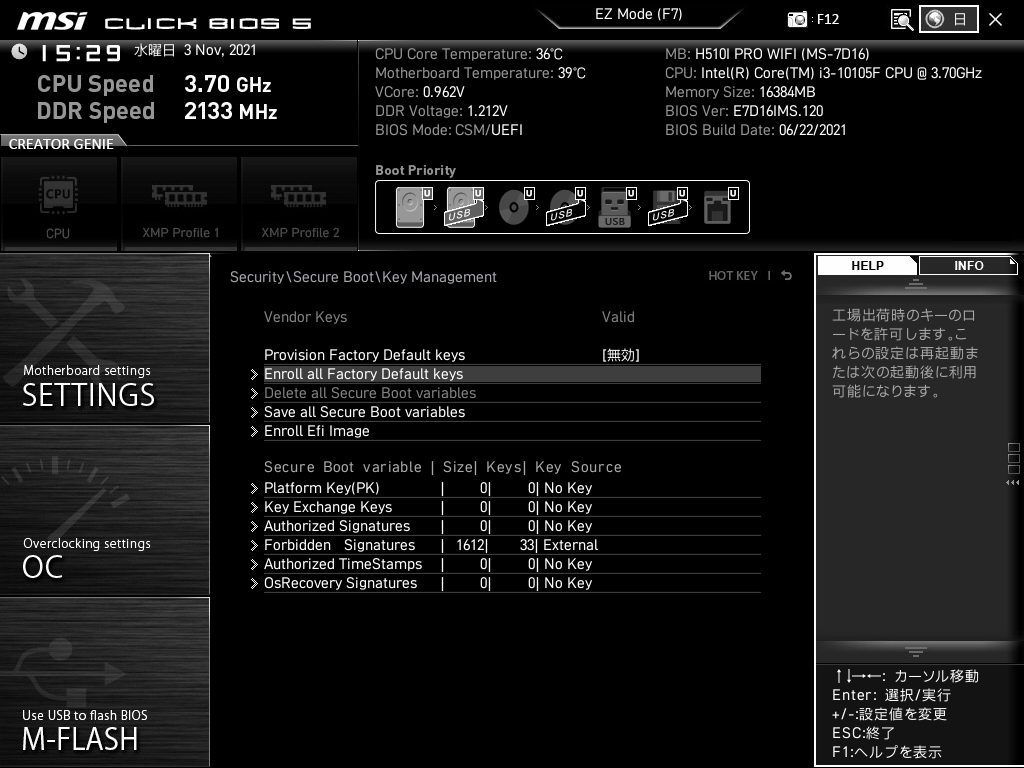The width and height of the screenshot is (1024, 768).
Task: Select the CD/DVD drive boot priority icon
Action: click(x=515, y=208)
